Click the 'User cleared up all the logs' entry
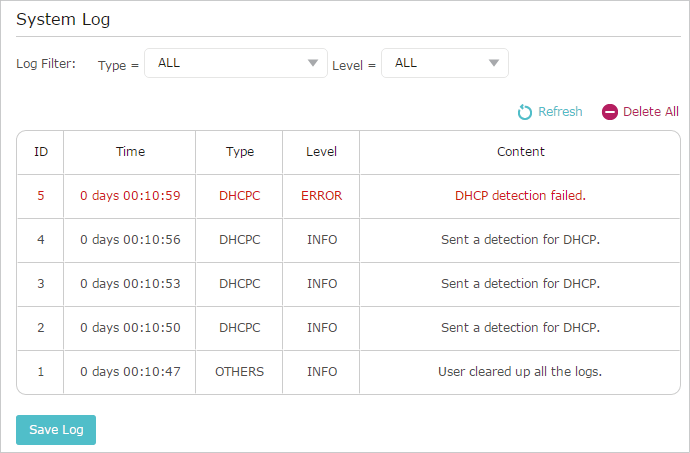The width and height of the screenshot is (690, 453). [x=520, y=372]
